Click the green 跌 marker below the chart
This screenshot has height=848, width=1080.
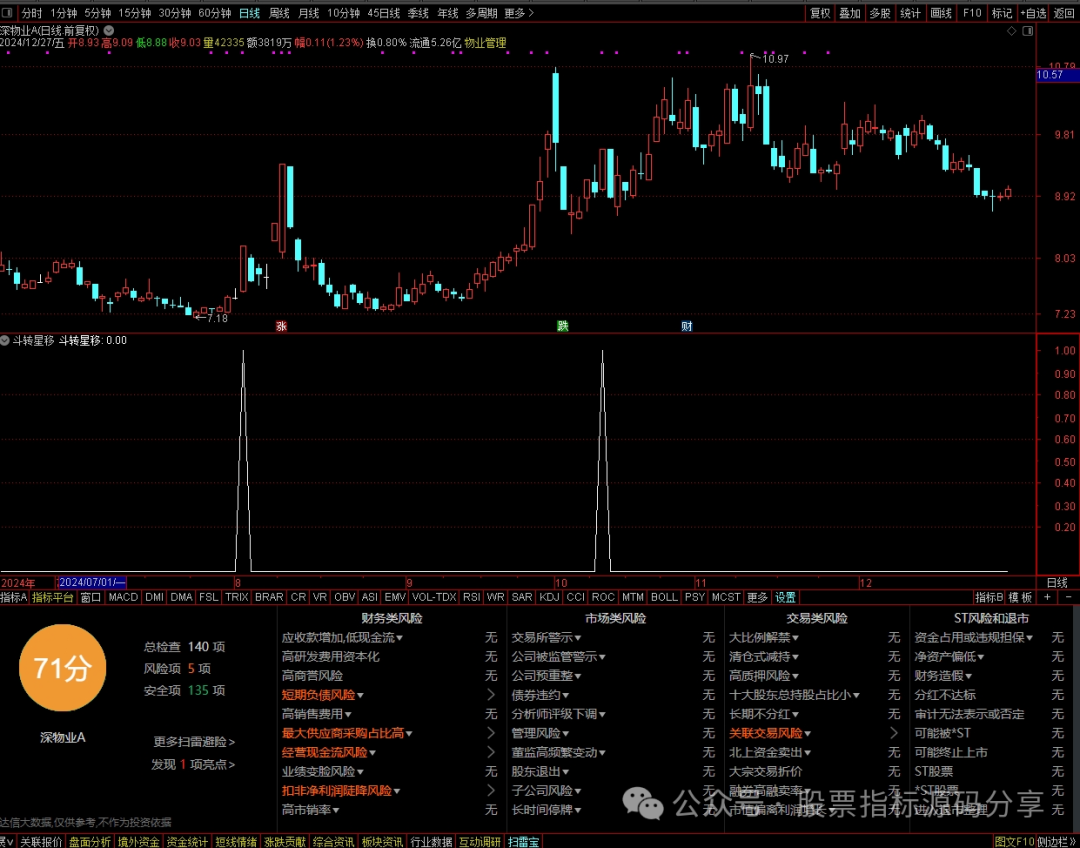[563, 327]
